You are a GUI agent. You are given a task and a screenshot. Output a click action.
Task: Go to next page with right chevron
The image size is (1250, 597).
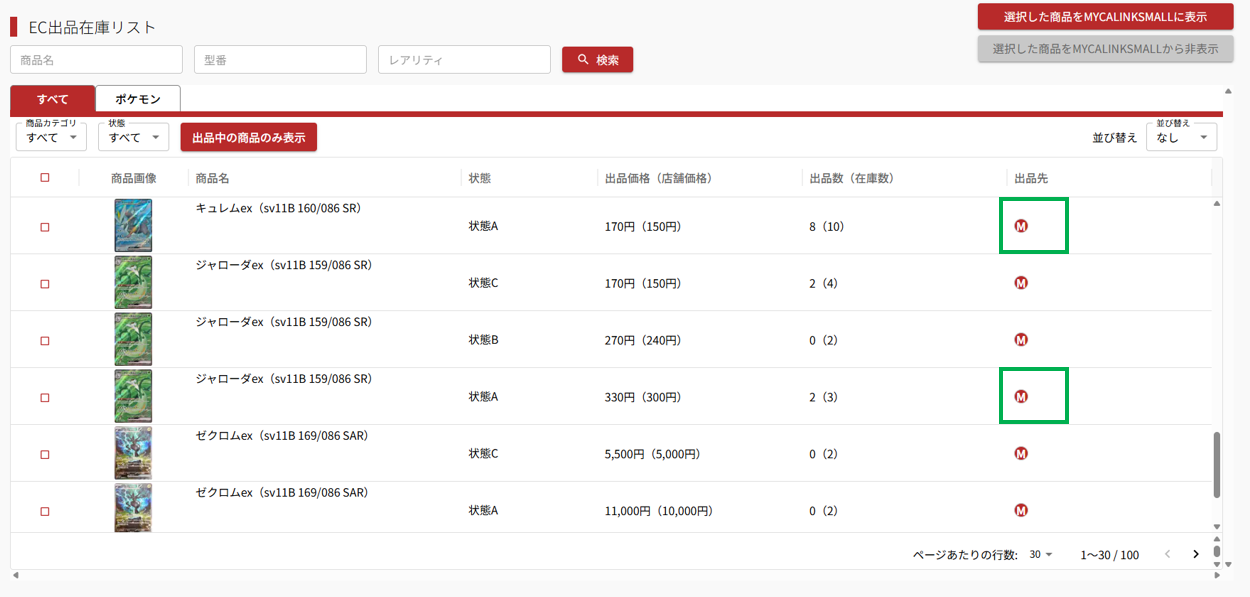(1195, 555)
